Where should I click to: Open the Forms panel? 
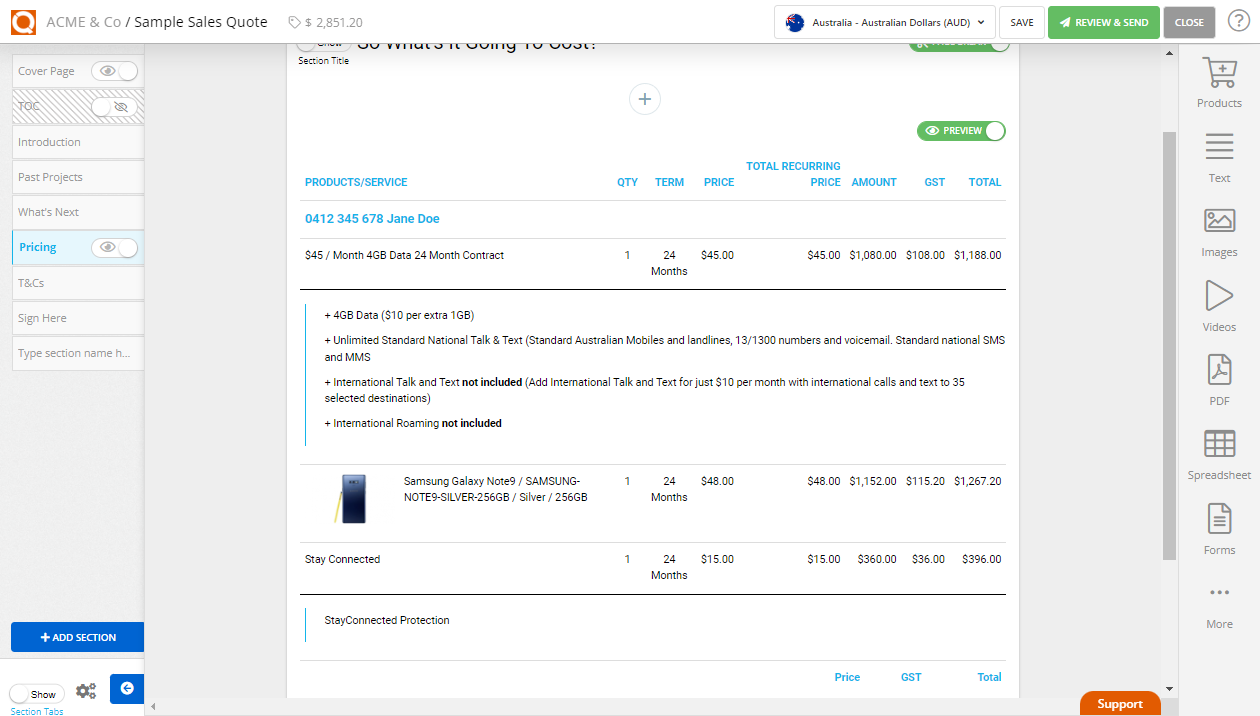pyautogui.click(x=1219, y=528)
